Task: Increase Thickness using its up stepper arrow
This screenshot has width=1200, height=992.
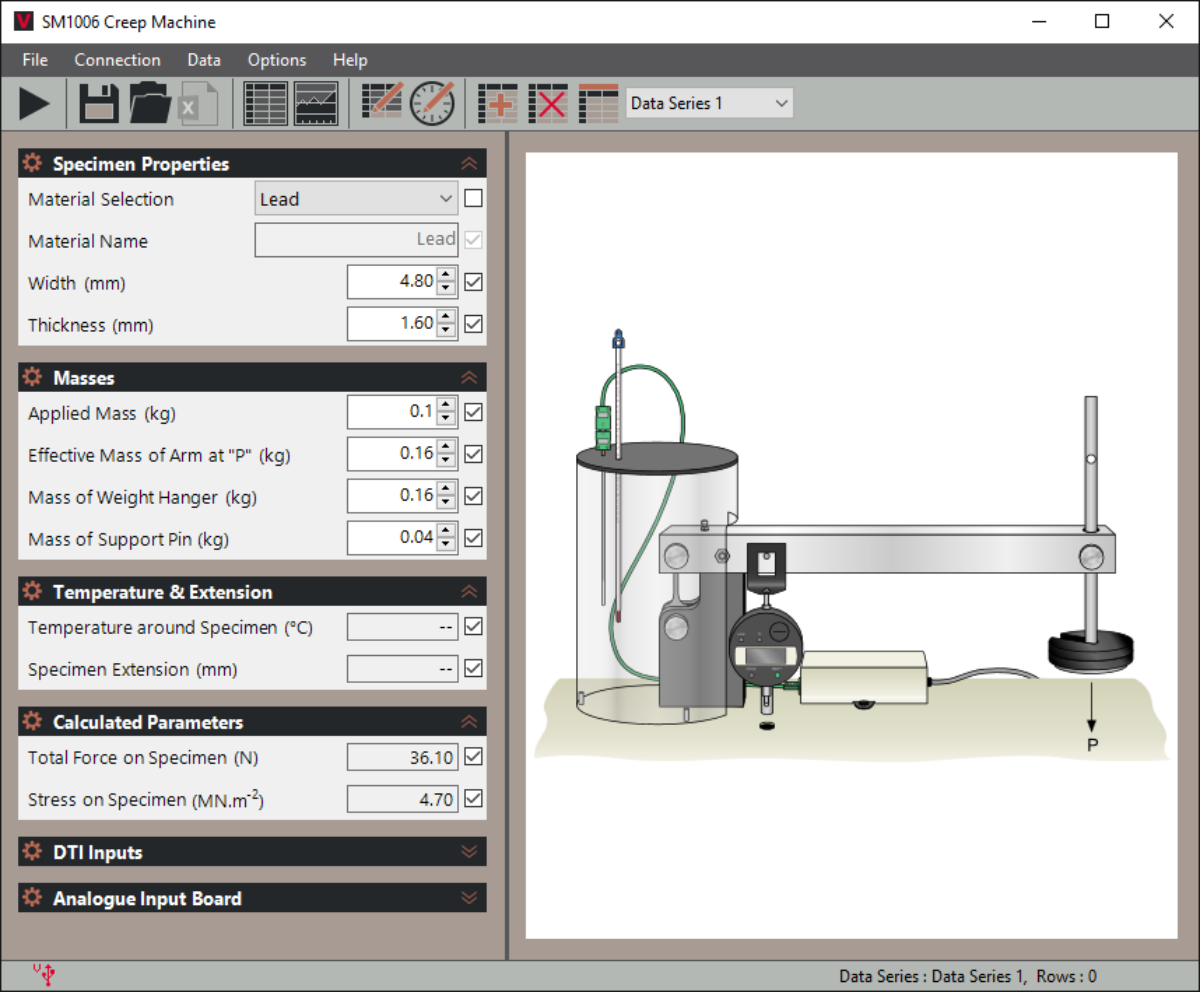Action: [448, 318]
